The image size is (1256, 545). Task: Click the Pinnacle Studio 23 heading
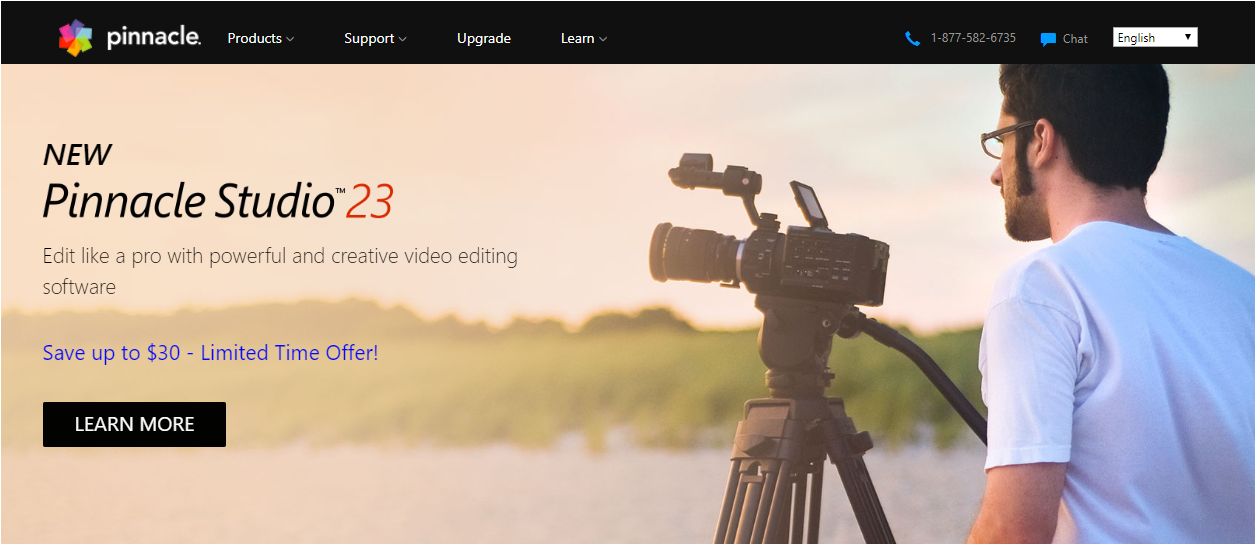click(x=218, y=200)
